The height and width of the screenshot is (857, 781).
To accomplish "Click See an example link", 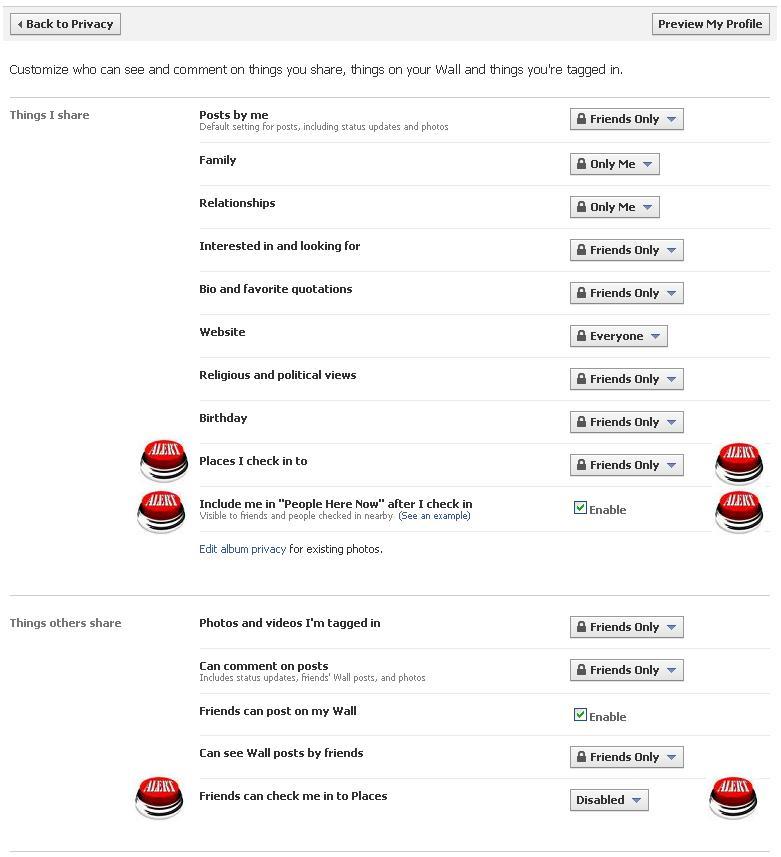I will tap(434, 516).
